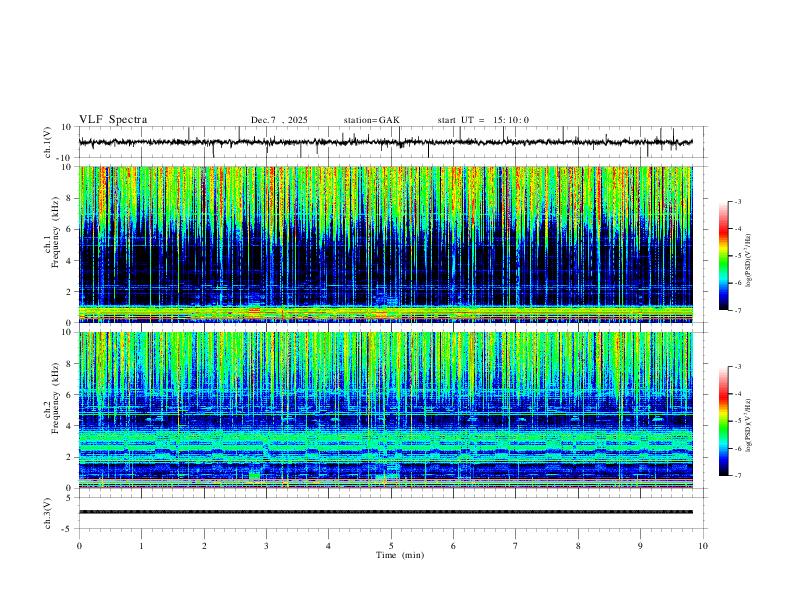
Task: Click the "Time (min)" axis label
Action: click(400, 555)
